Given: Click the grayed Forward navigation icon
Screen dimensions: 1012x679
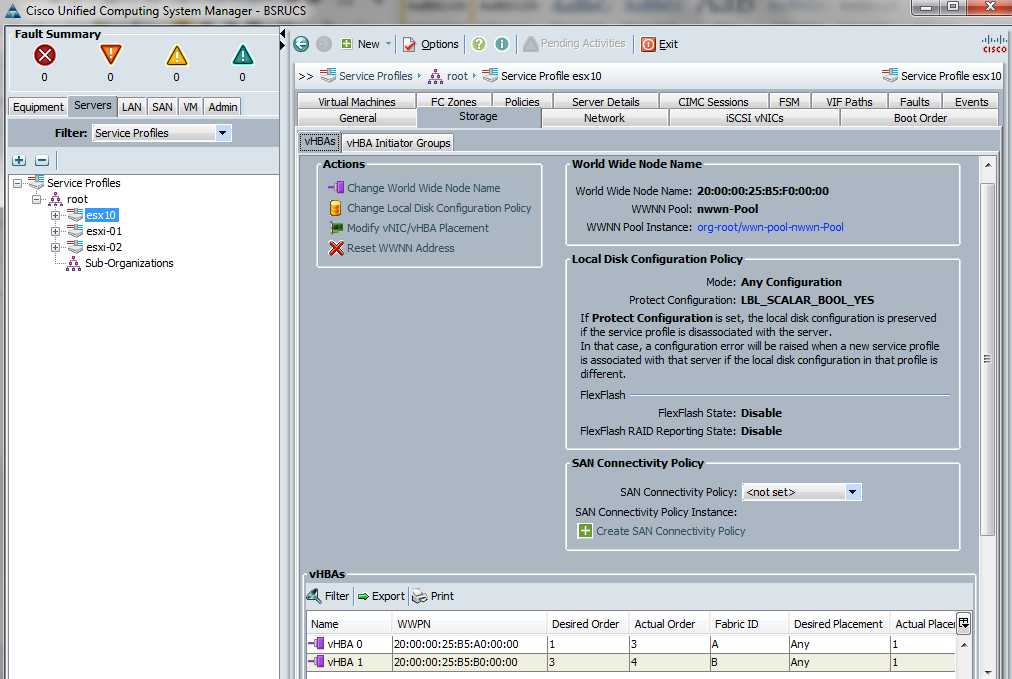Looking at the screenshot, I should (324, 44).
